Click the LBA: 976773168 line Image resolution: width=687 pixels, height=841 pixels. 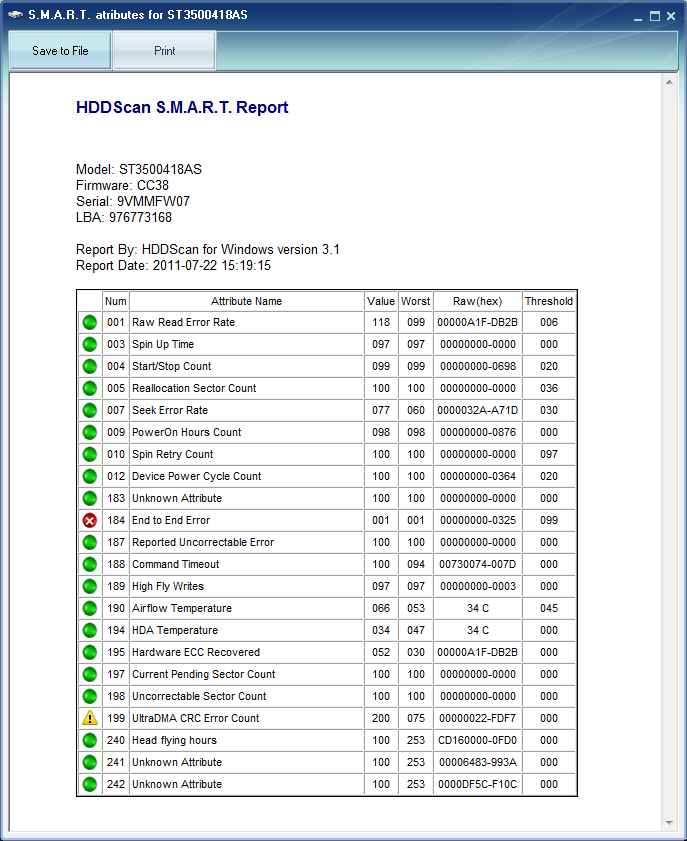[x=124, y=218]
